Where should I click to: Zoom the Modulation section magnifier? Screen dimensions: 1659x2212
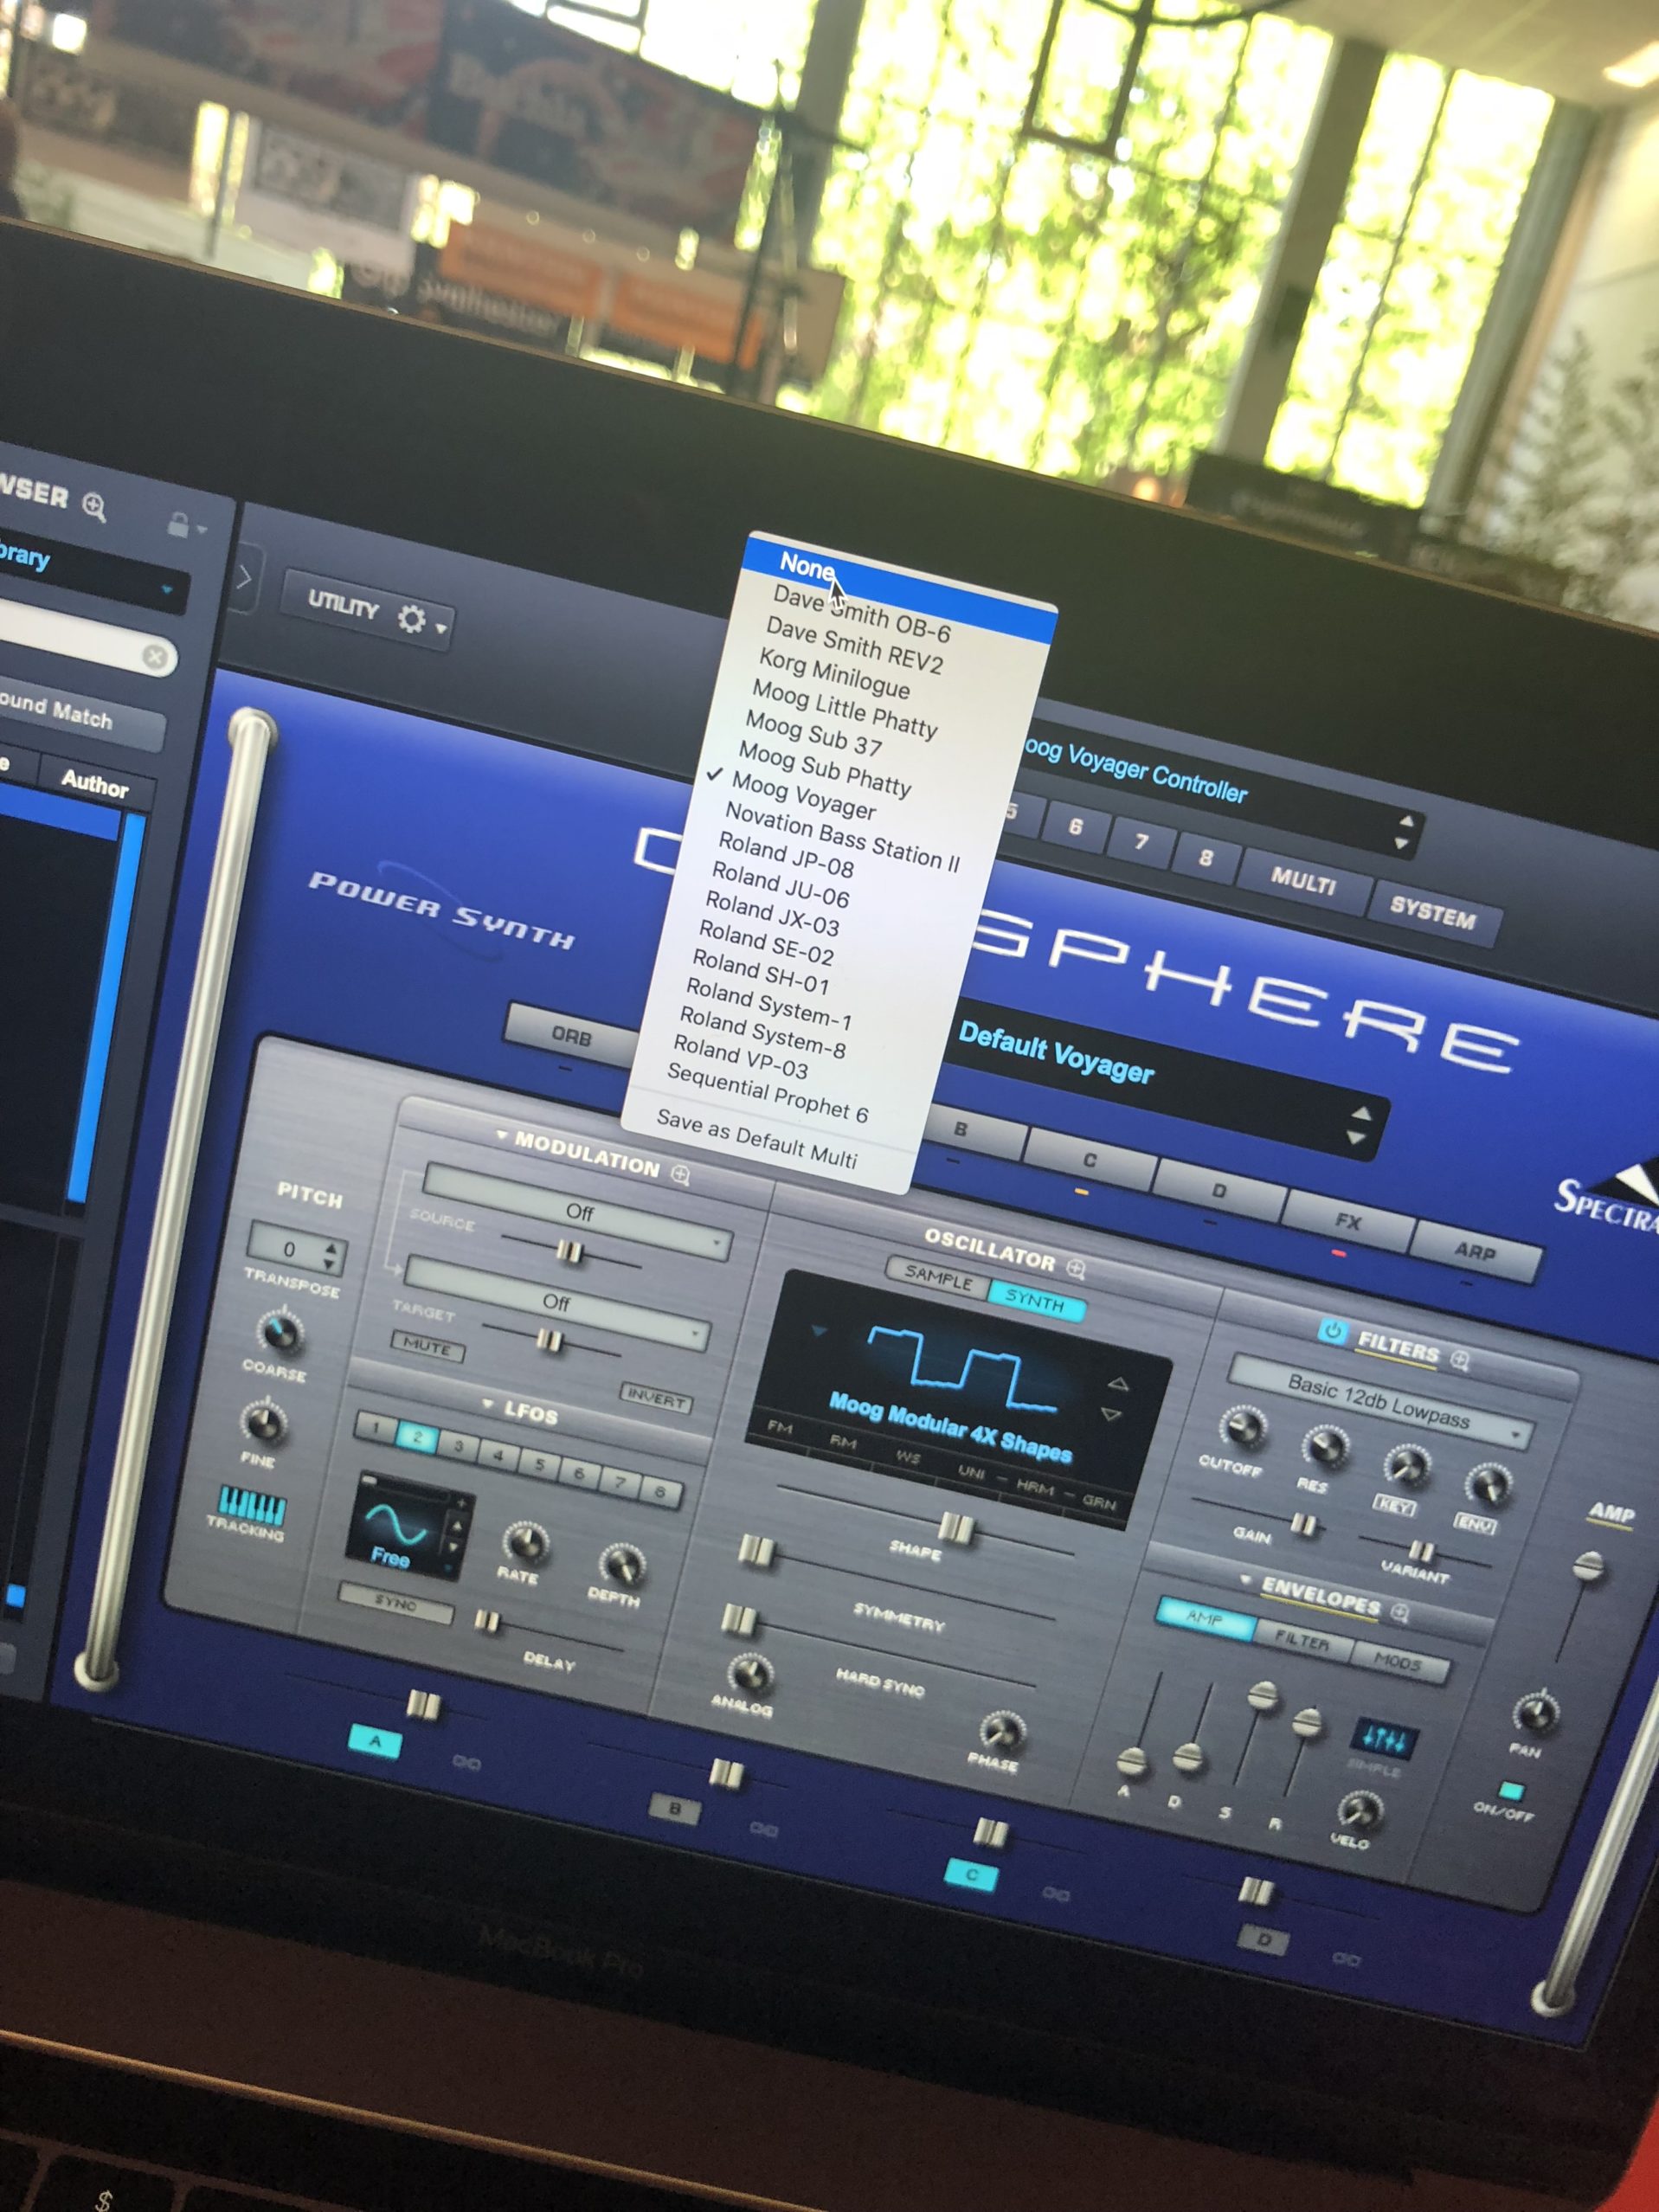[x=680, y=1174]
